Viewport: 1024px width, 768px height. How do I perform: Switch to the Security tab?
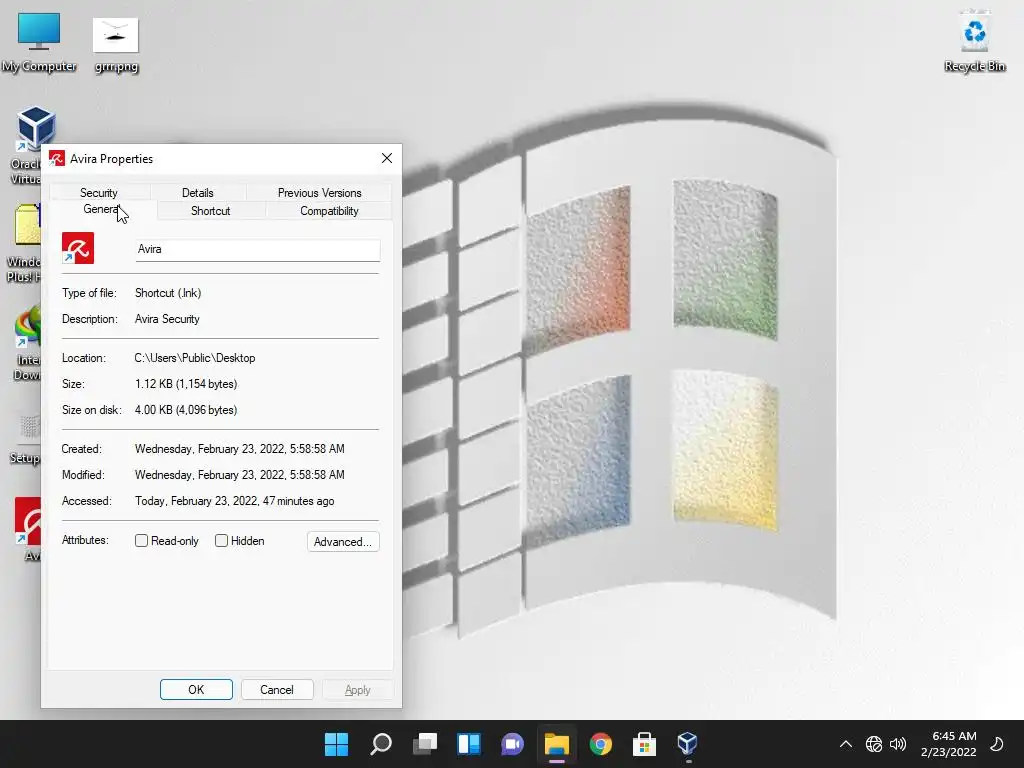[99, 193]
